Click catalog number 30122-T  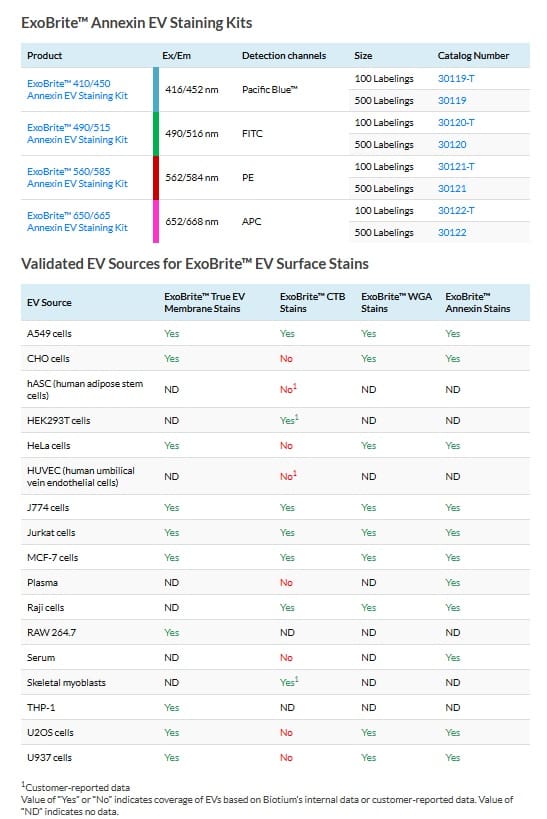[x=456, y=210]
